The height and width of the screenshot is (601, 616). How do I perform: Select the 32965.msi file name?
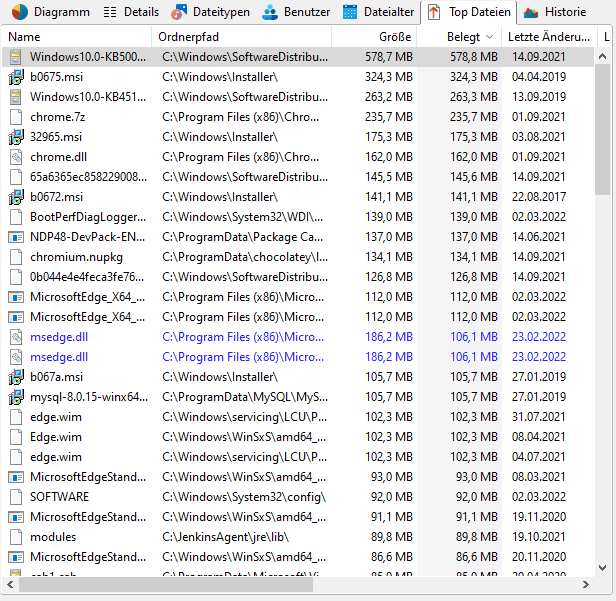(56, 137)
